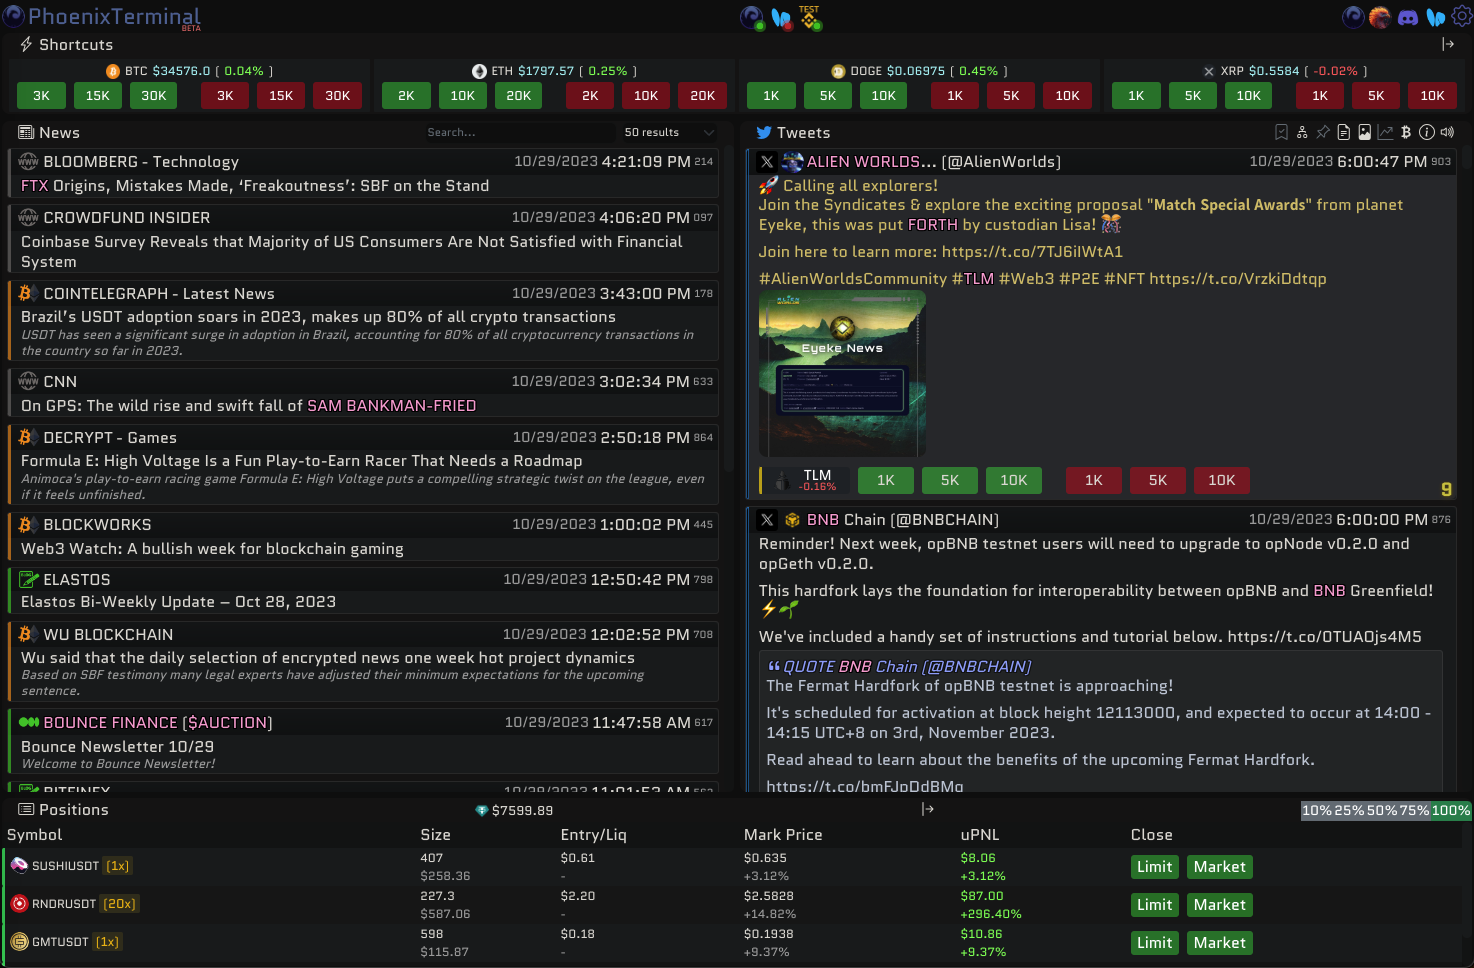The image size is (1474, 968).
Task: Set close size to 100%
Action: click(1450, 810)
